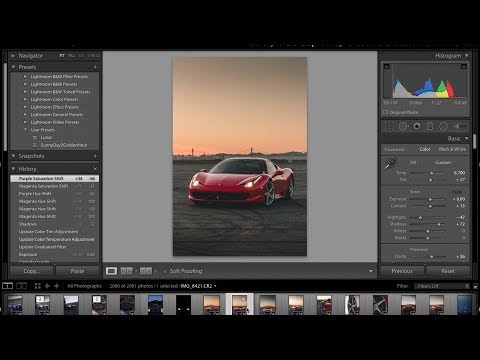Click the Copy... button
Screen dimensions: 480x360
click(32, 271)
